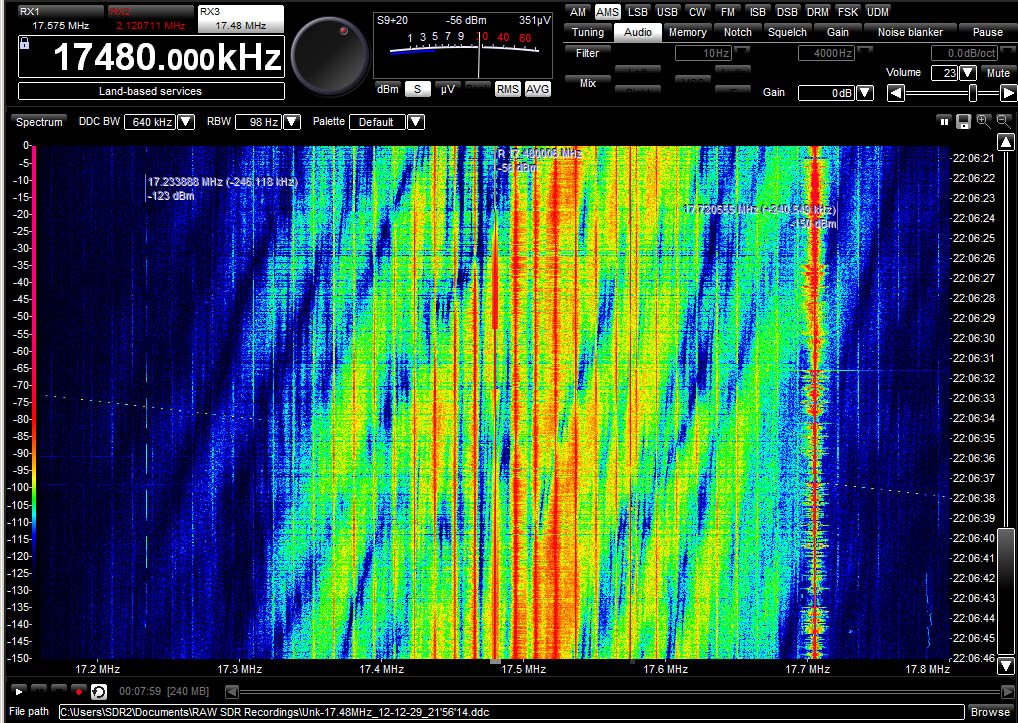
Task: Set S-meter units to µV
Action: coord(447,89)
